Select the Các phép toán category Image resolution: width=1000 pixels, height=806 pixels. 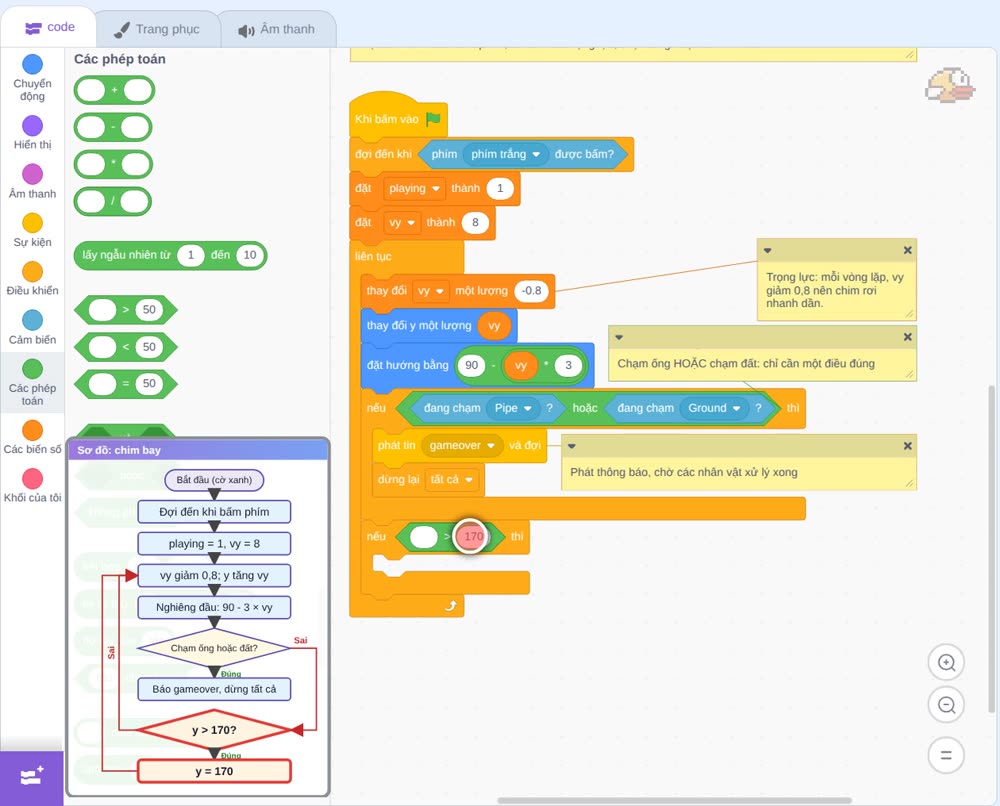(32, 383)
